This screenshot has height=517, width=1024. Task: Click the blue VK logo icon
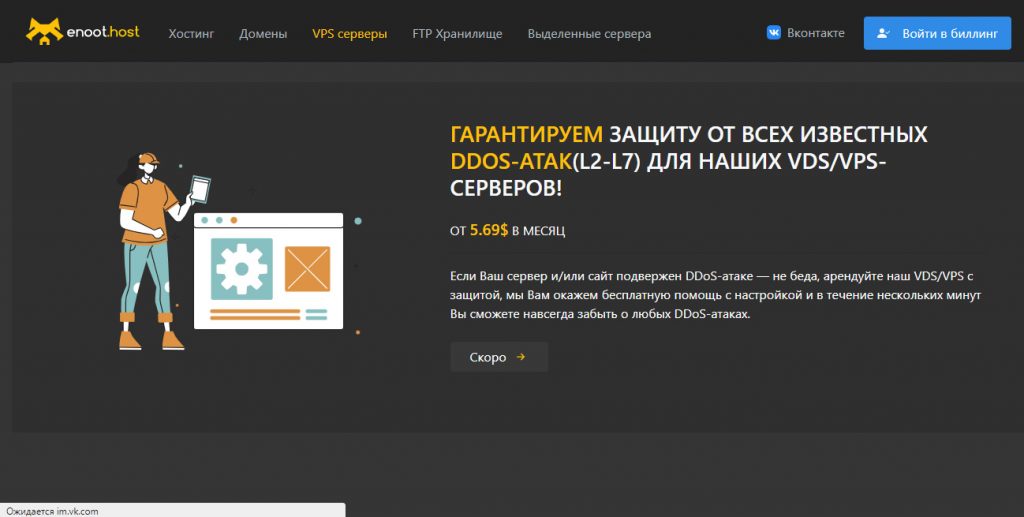[x=774, y=32]
